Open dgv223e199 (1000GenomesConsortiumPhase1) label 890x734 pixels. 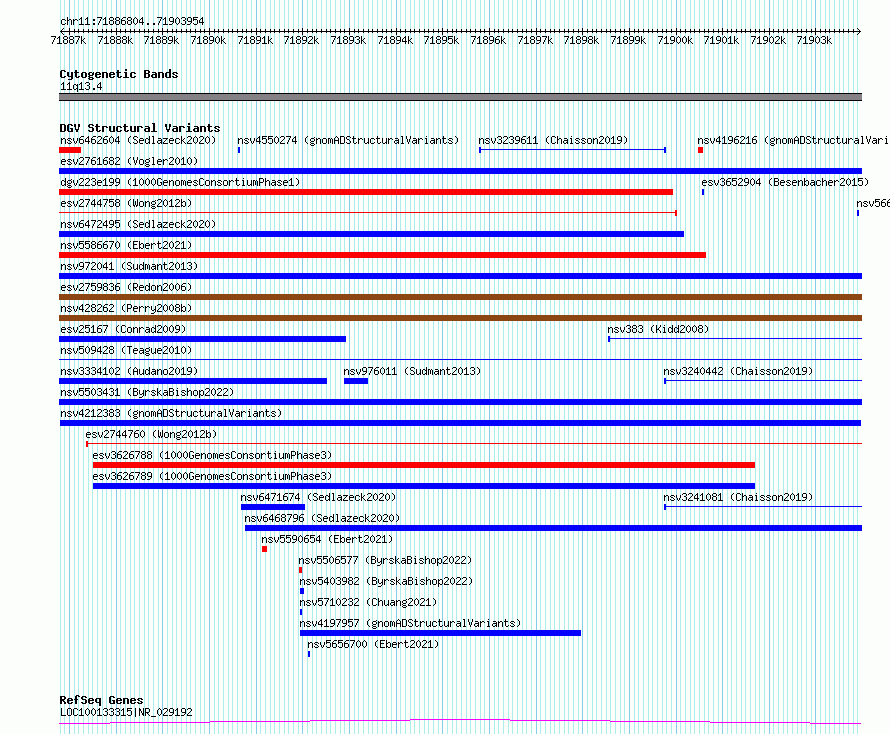[180, 182]
